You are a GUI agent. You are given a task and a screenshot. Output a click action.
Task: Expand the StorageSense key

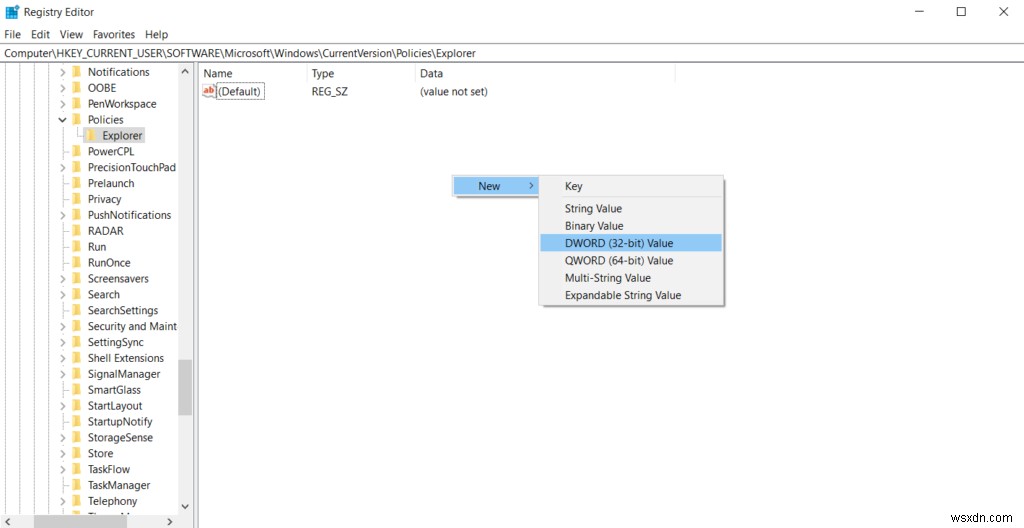[x=63, y=437]
